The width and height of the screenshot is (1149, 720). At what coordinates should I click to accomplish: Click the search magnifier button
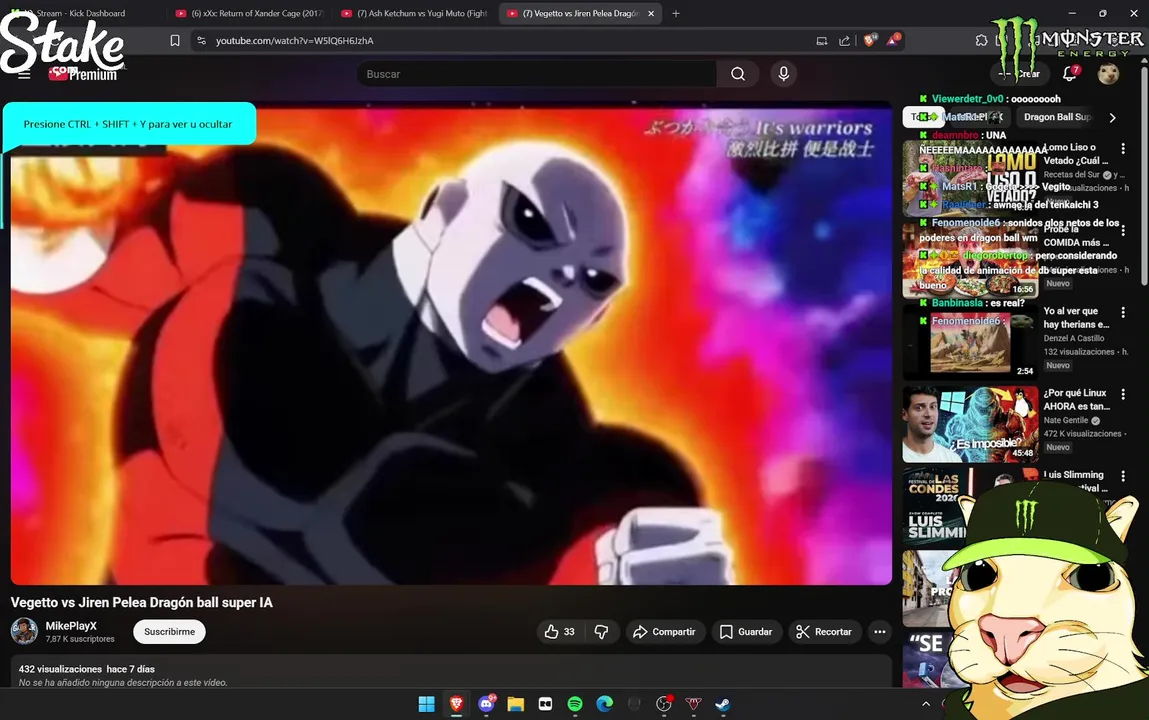pos(738,74)
